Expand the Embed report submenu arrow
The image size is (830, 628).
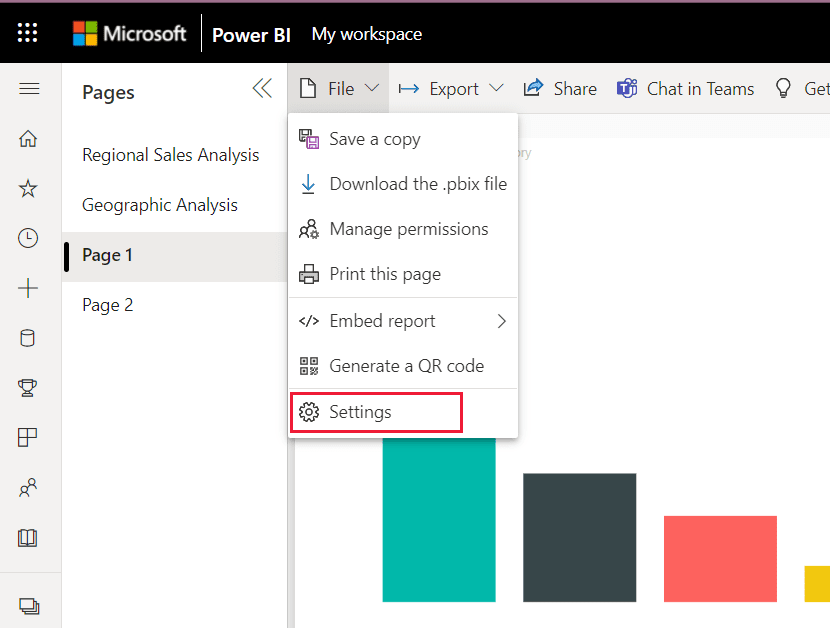point(502,321)
